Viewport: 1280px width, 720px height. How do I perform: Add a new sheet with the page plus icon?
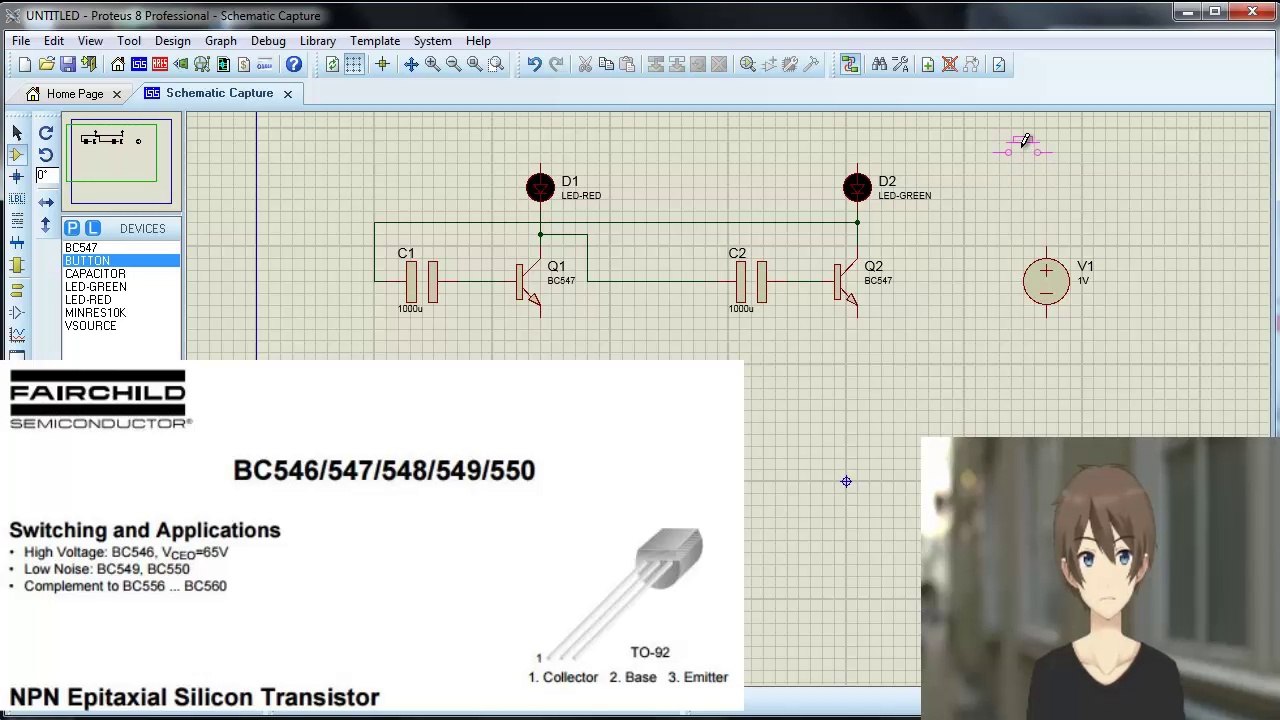point(928,65)
